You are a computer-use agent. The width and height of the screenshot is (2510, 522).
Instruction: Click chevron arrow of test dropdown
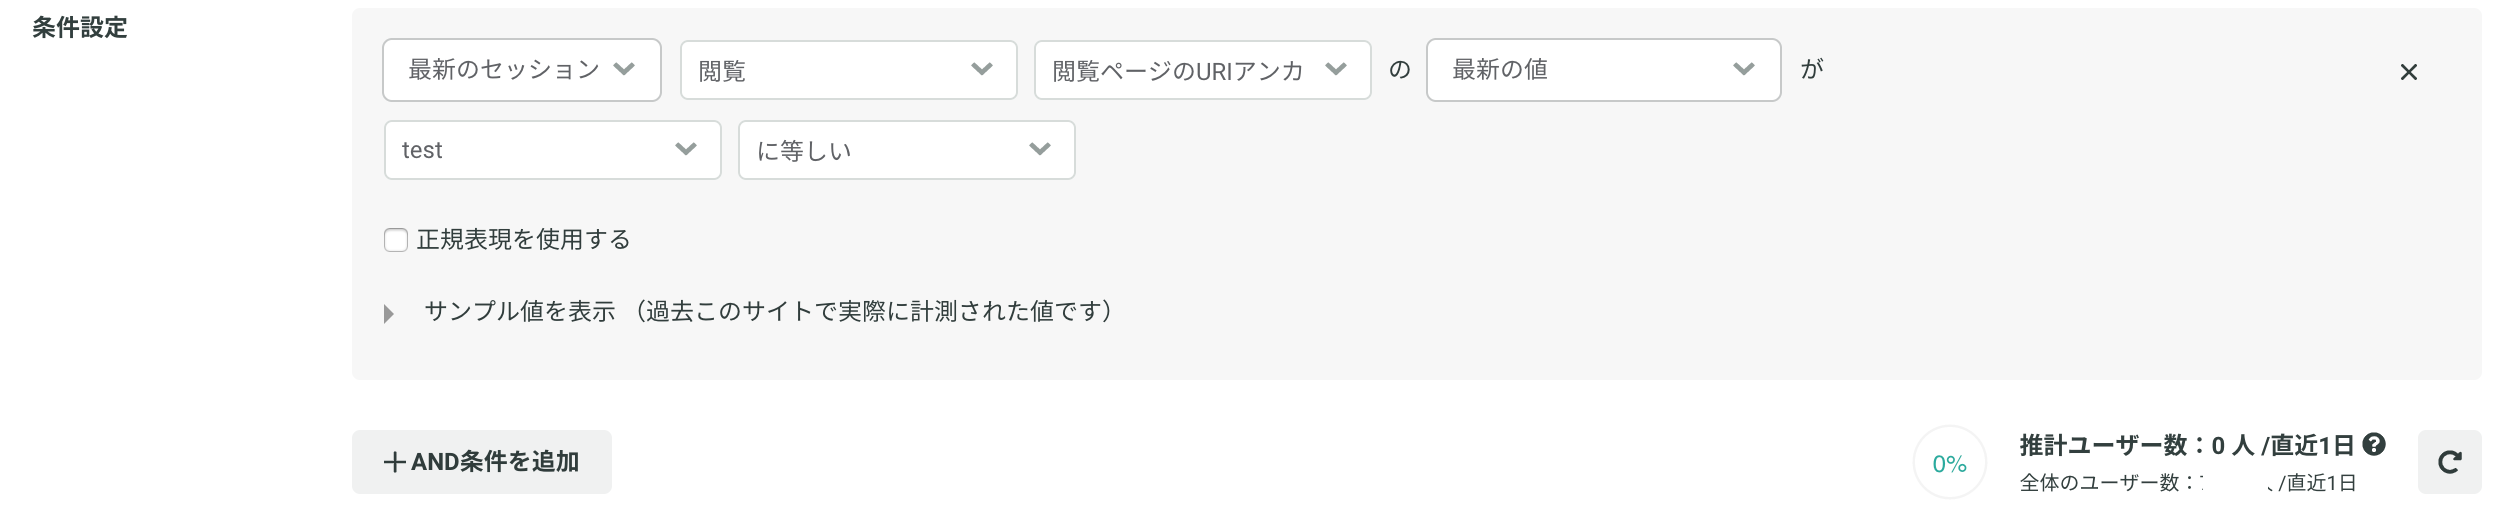pyautogui.click(x=685, y=149)
